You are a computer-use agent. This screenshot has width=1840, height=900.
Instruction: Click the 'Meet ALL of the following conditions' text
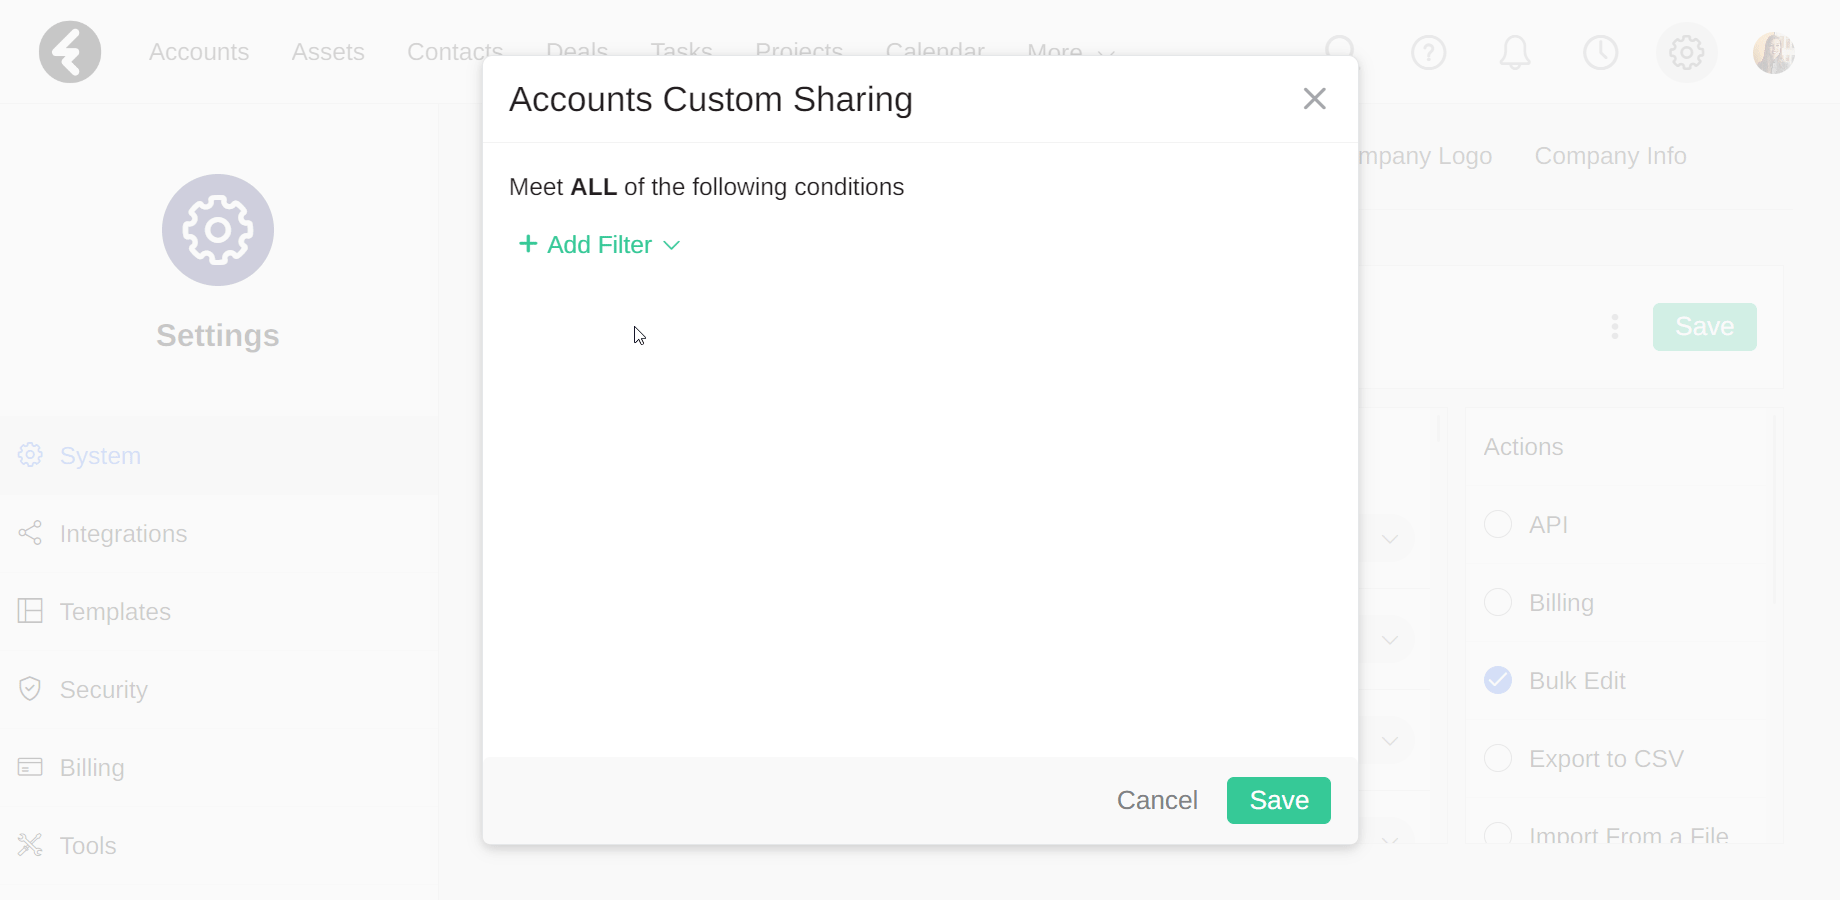(706, 187)
